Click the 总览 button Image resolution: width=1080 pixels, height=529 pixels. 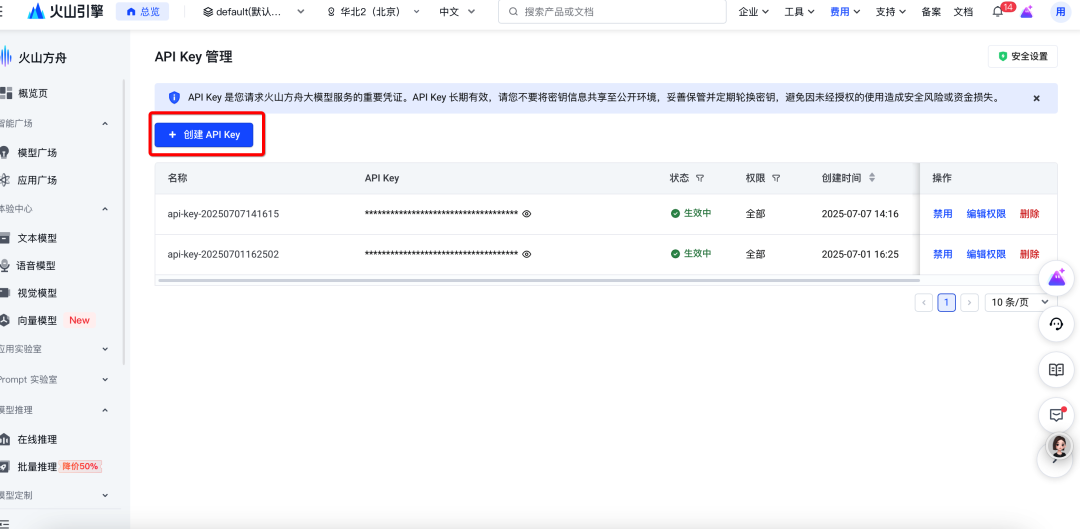click(143, 12)
